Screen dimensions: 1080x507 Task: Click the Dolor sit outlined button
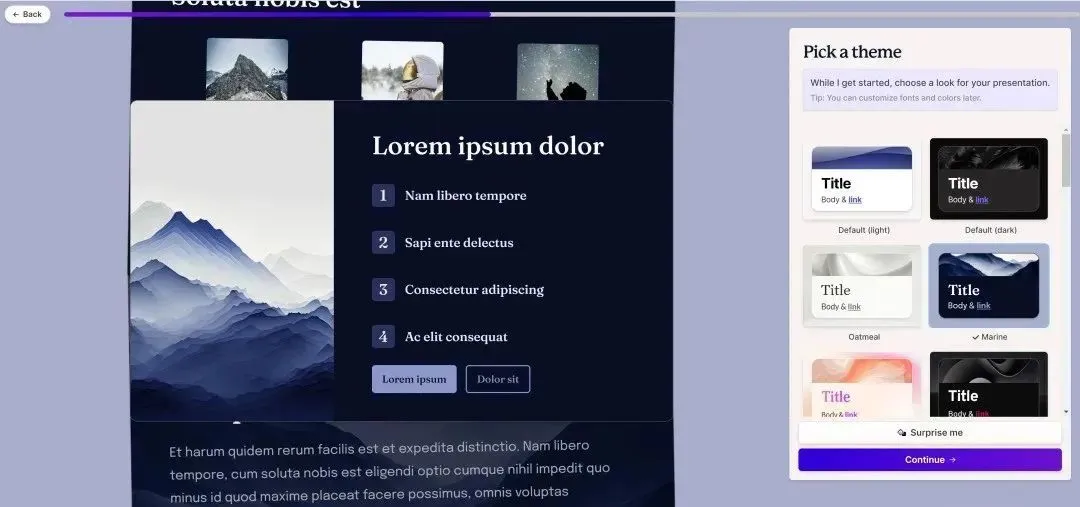(x=498, y=379)
